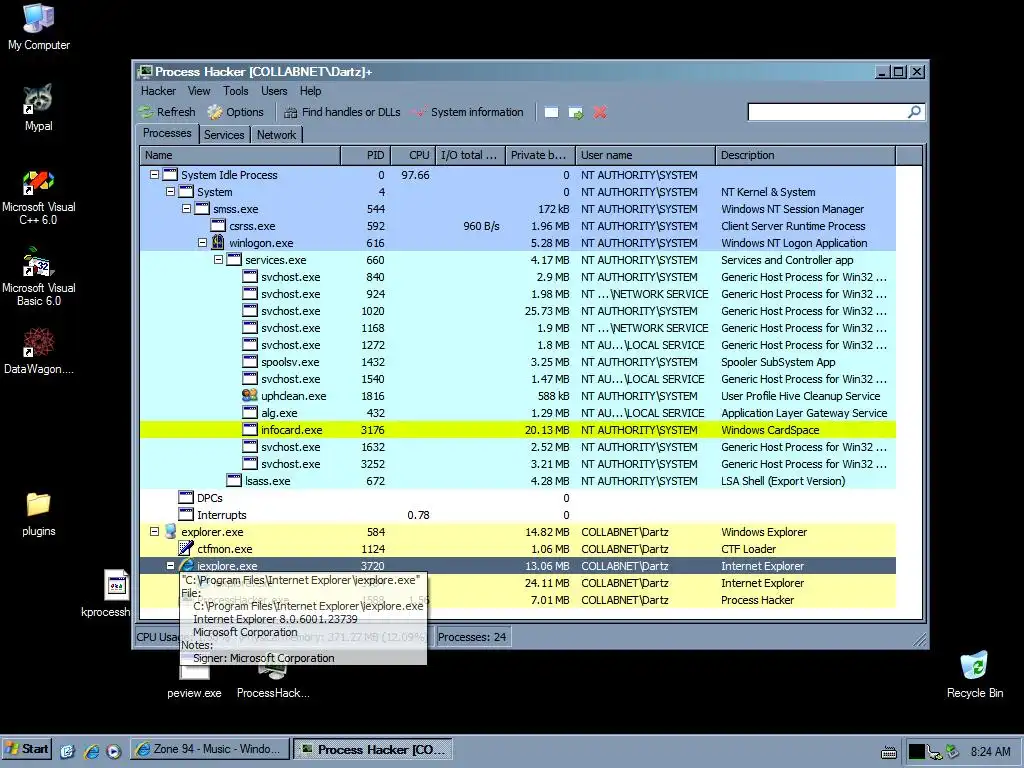This screenshot has height=768, width=1024.
Task: Click the find window and thread icon
Action: pos(576,112)
